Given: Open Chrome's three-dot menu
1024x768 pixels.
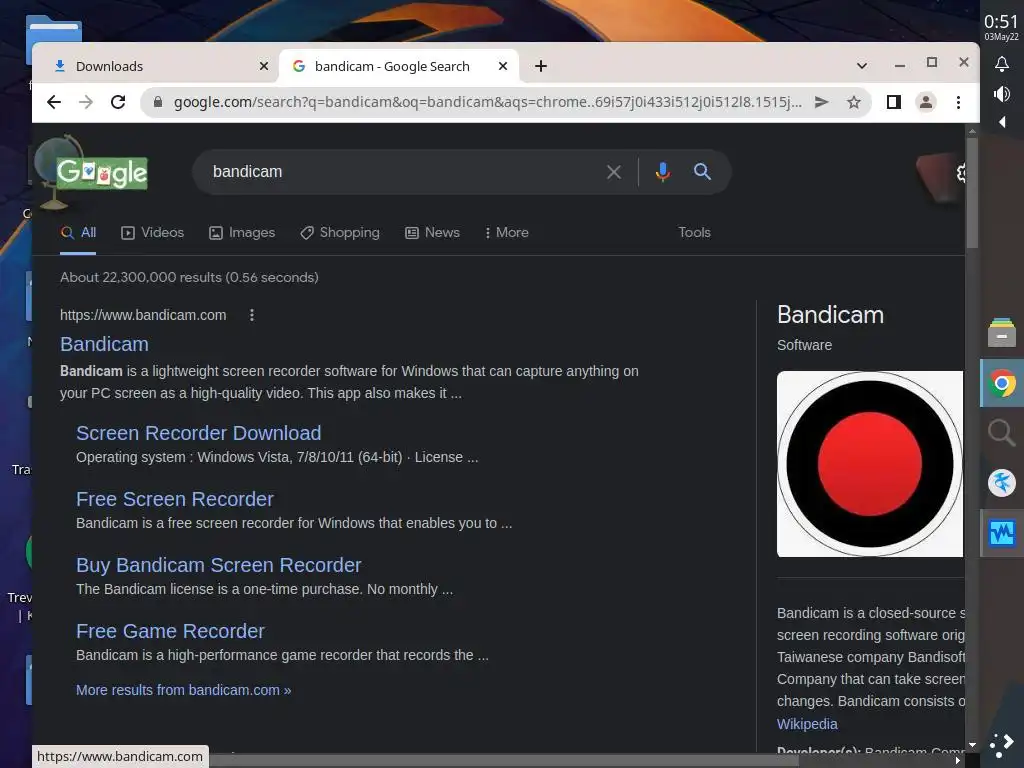Looking at the screenshot, I should click(958, 102).
